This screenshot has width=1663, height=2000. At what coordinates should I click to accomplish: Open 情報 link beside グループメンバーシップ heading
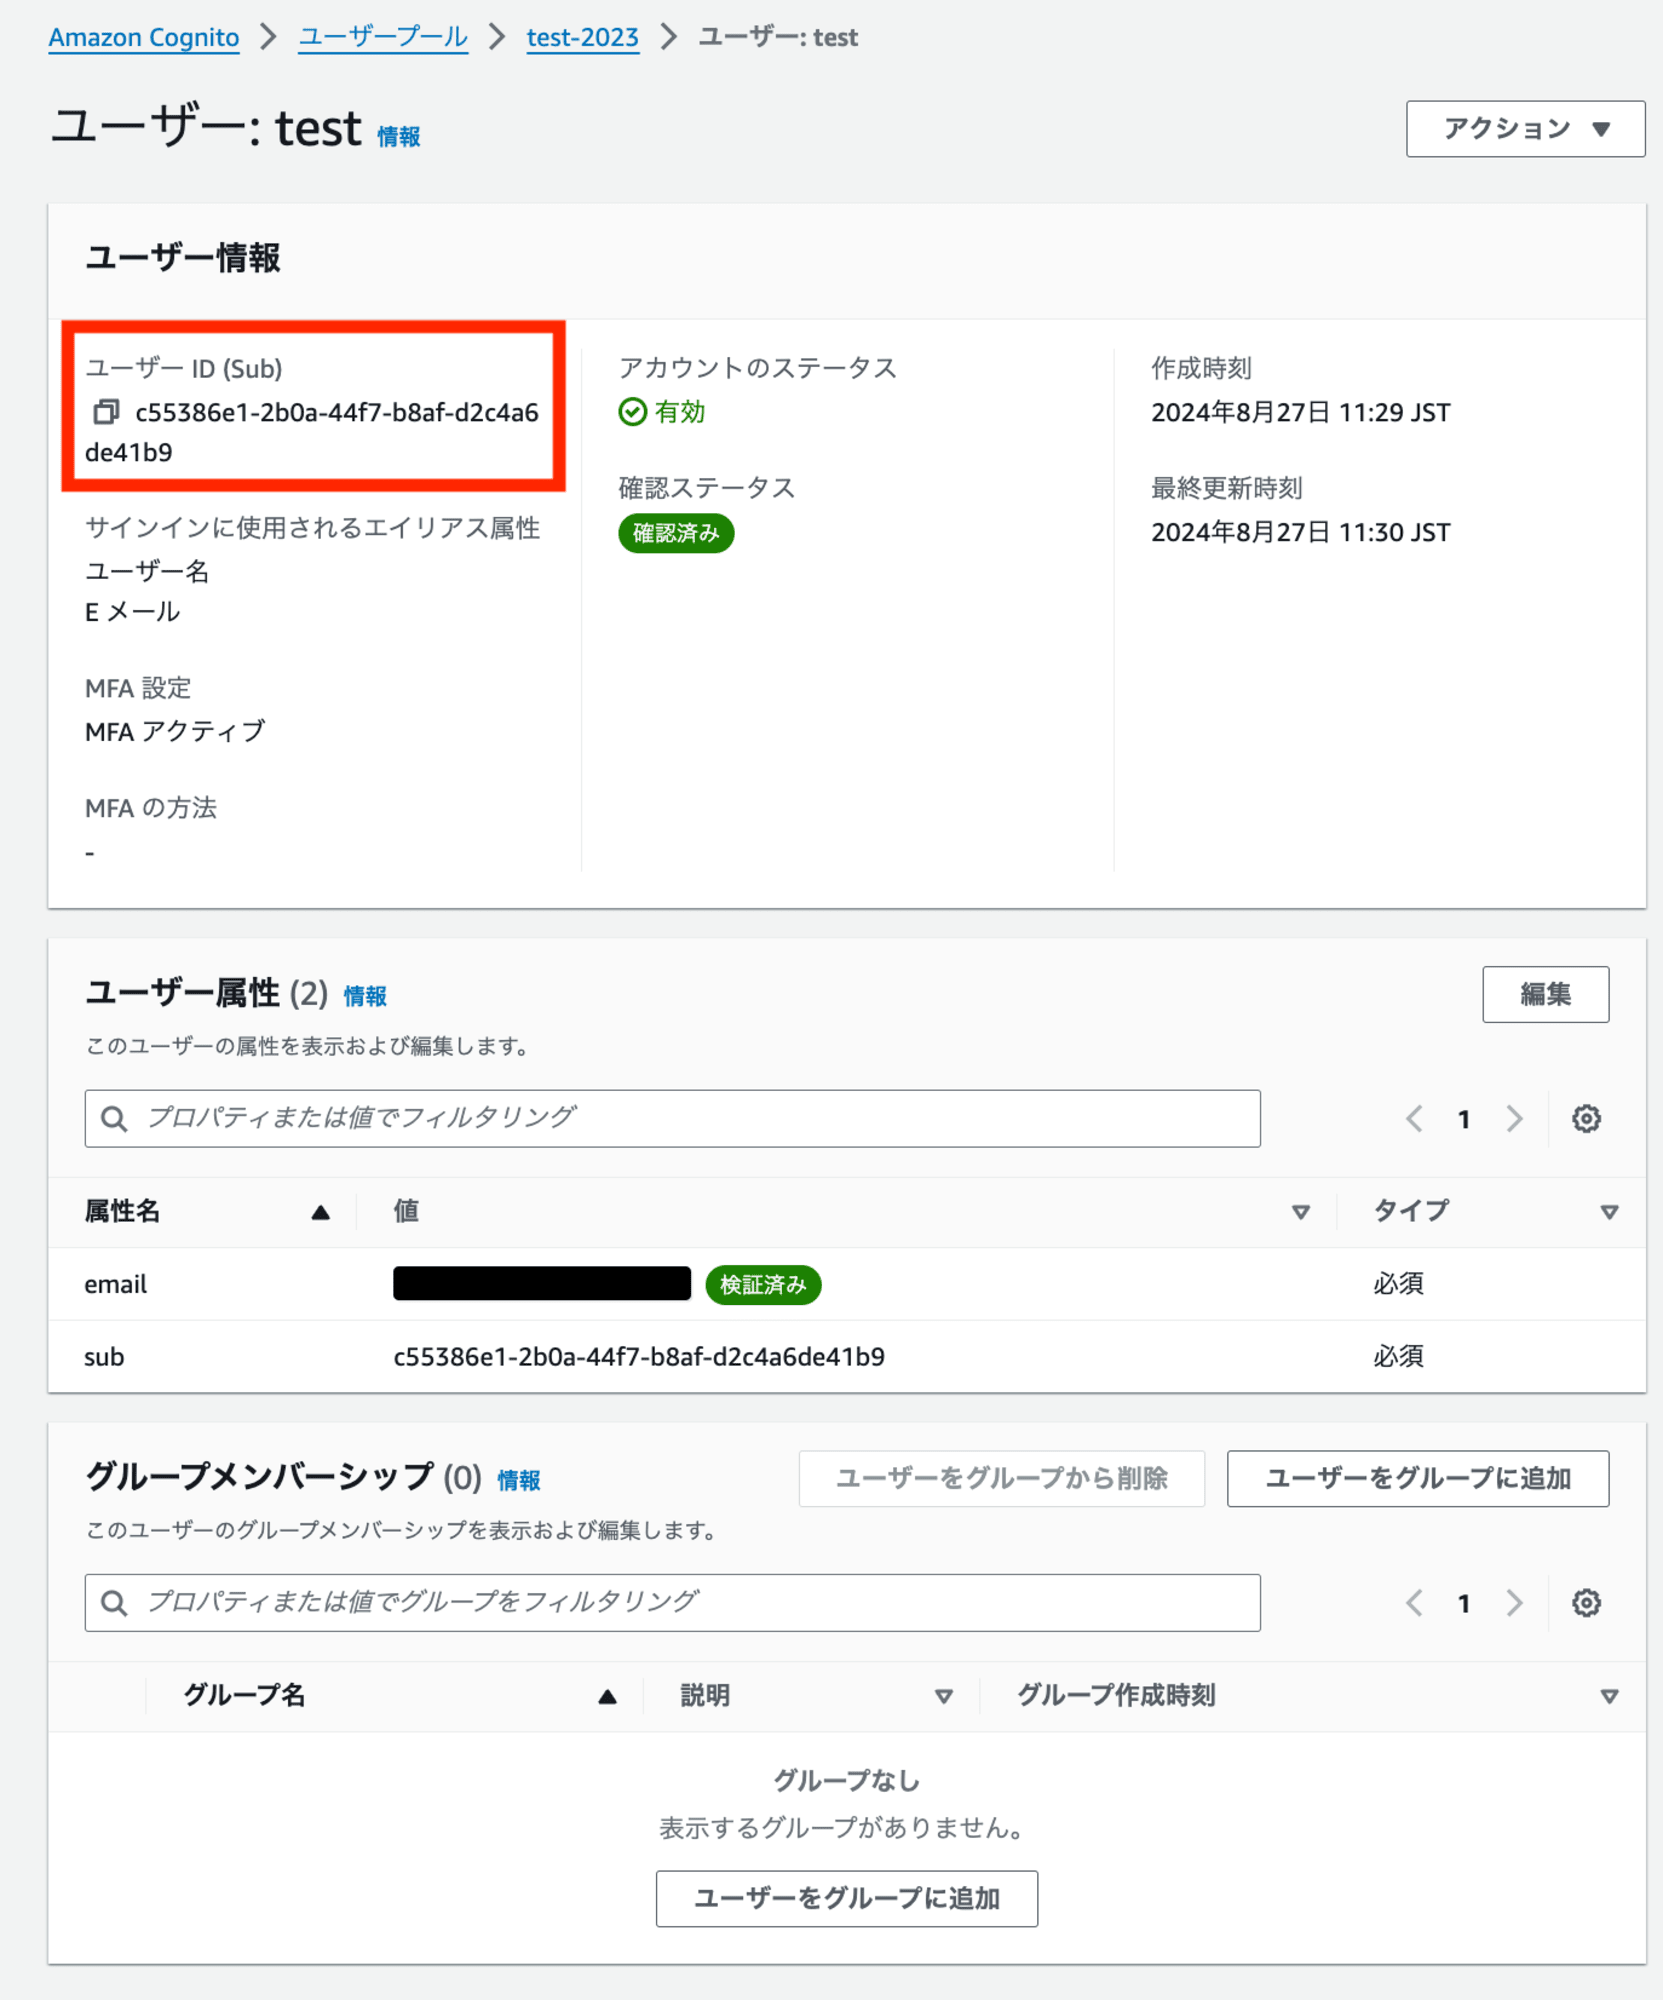click(519, 1480)
